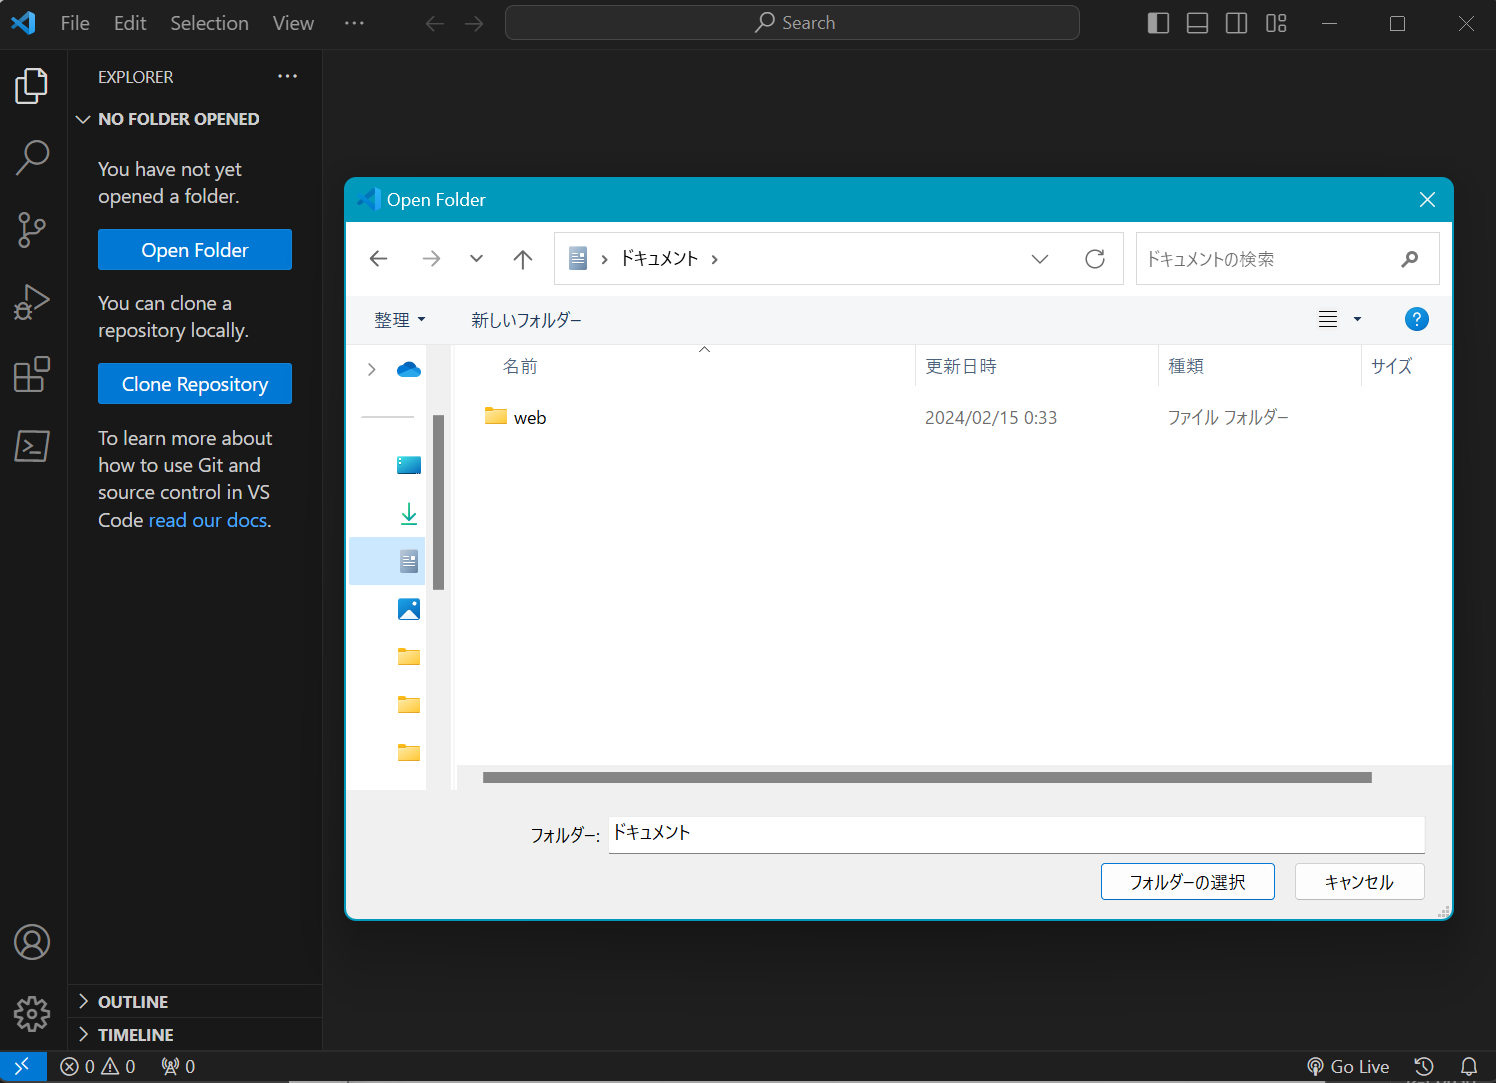Image resolution: width=1496 pixels, height=1083 pixels.
Task: Open the Run and Debug view
Action: (x=32, y=301)
